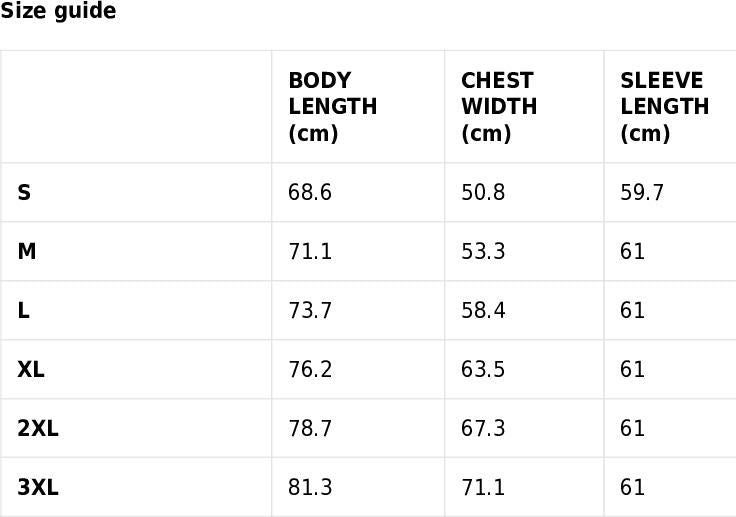
Task: Click sleeve length value 59.7
Action: [642, 193]
